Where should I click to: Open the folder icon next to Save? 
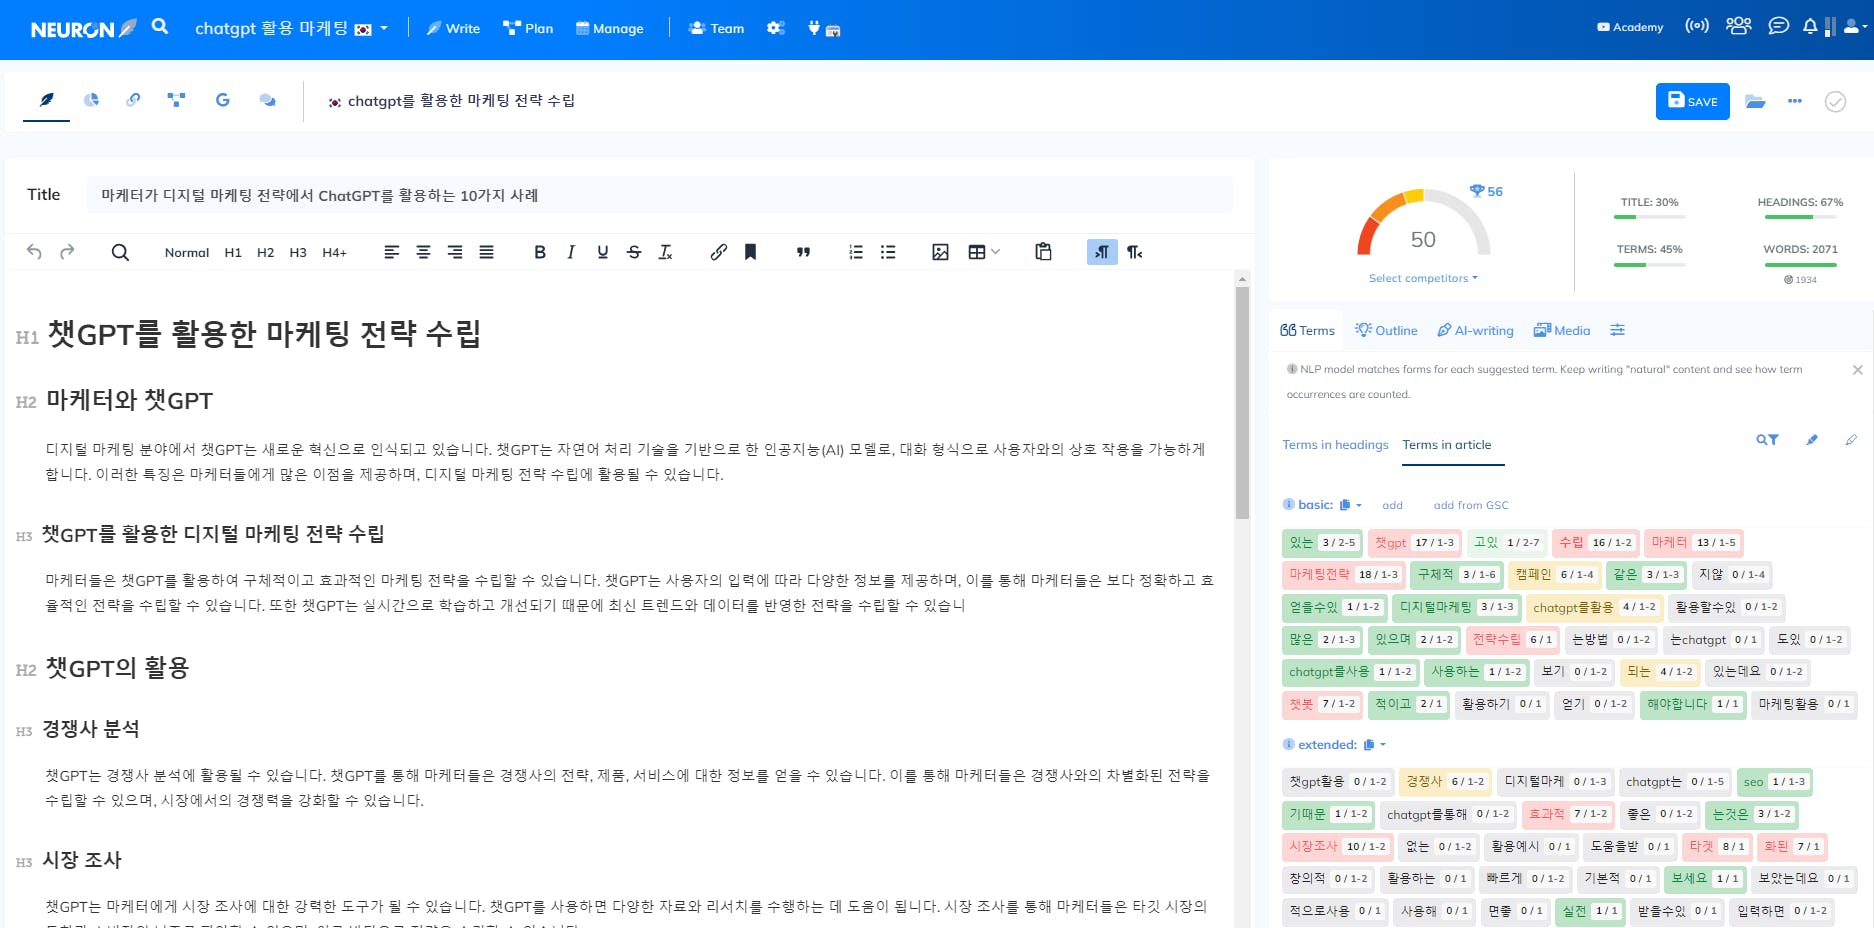1755,101
